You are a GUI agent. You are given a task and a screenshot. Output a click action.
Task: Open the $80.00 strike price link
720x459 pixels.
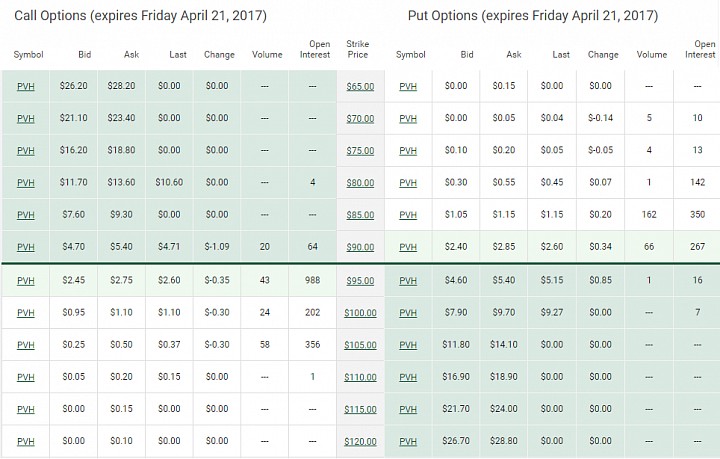click(x=360, y=183)
